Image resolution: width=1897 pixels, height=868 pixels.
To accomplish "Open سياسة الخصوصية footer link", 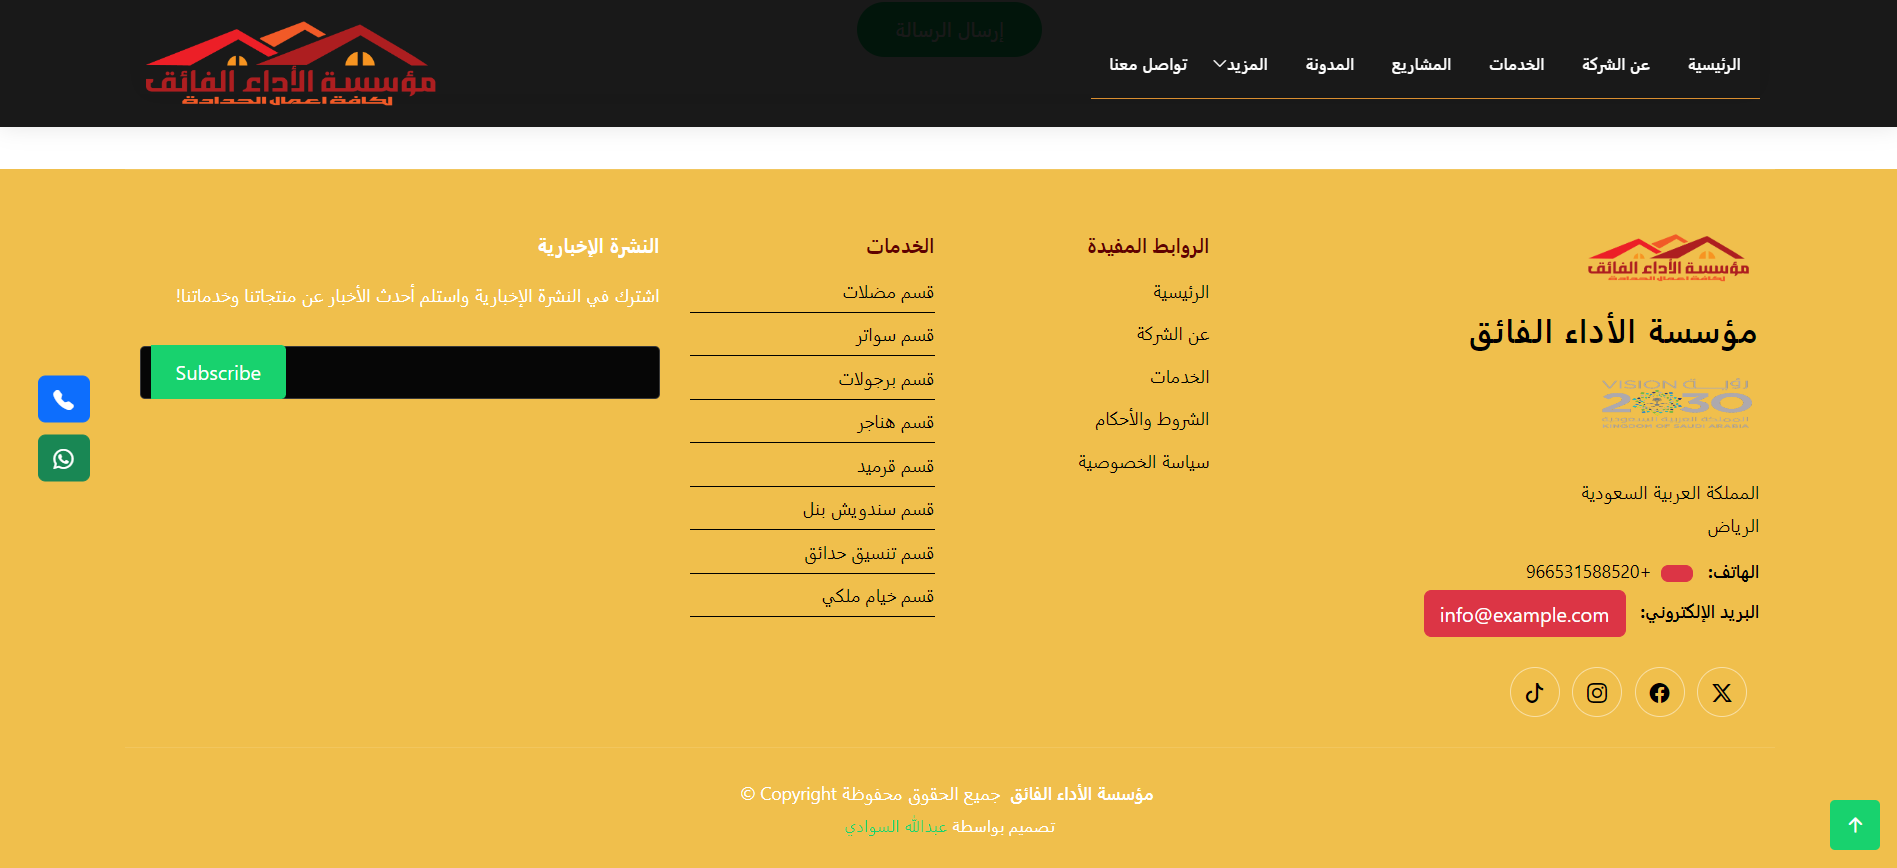I will coord(1143,462).
